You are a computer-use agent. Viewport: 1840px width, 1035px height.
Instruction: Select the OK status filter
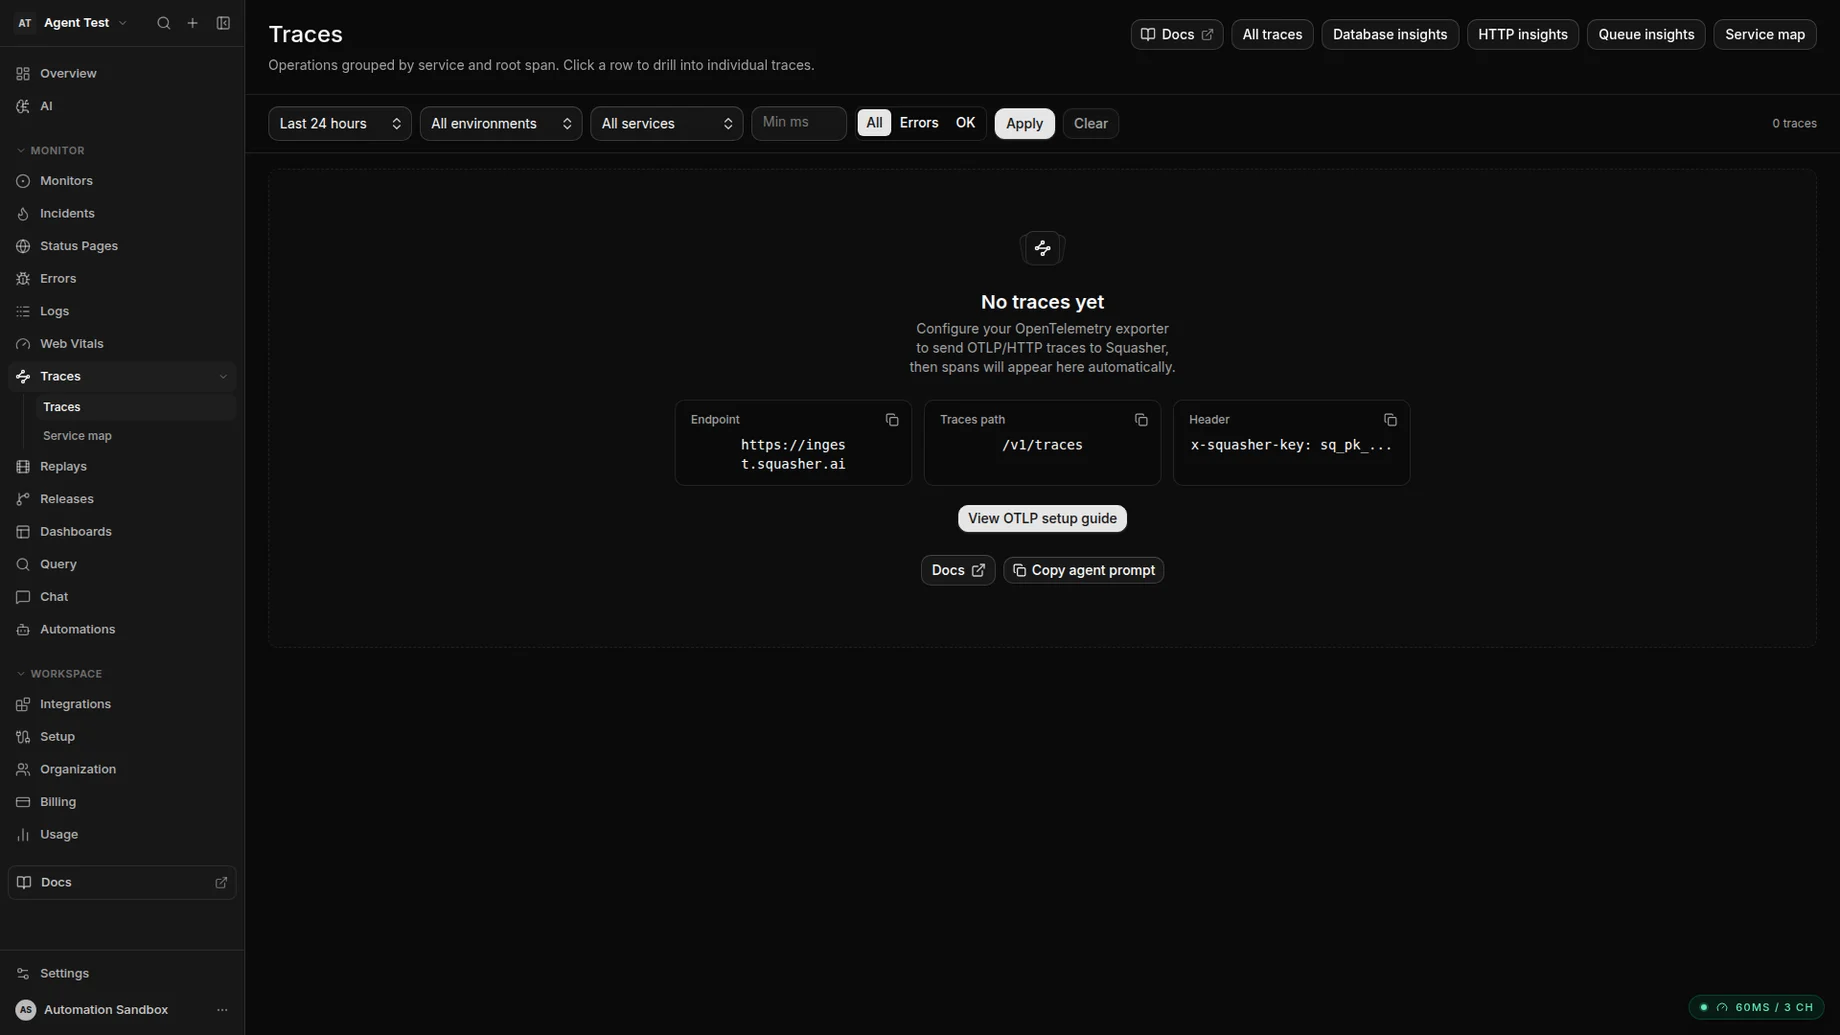[965, 123]
